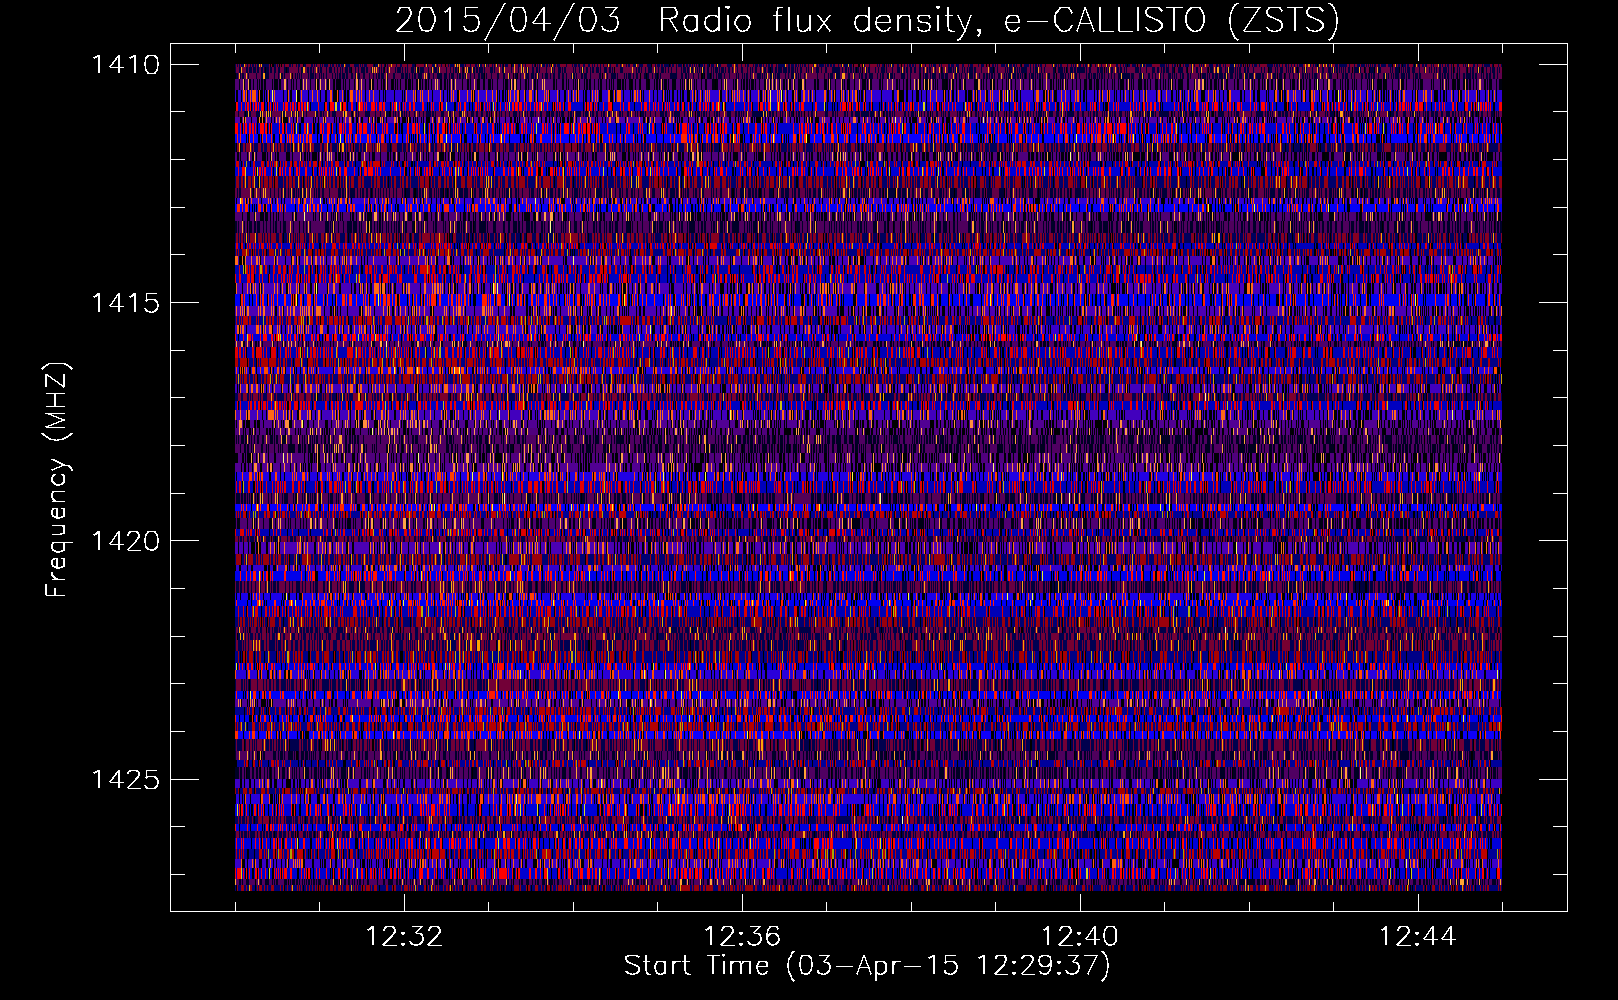Click the '1410' frequency axis label
The width and height of the screenshot is (1618, 1000).
(x=125, y=65)
